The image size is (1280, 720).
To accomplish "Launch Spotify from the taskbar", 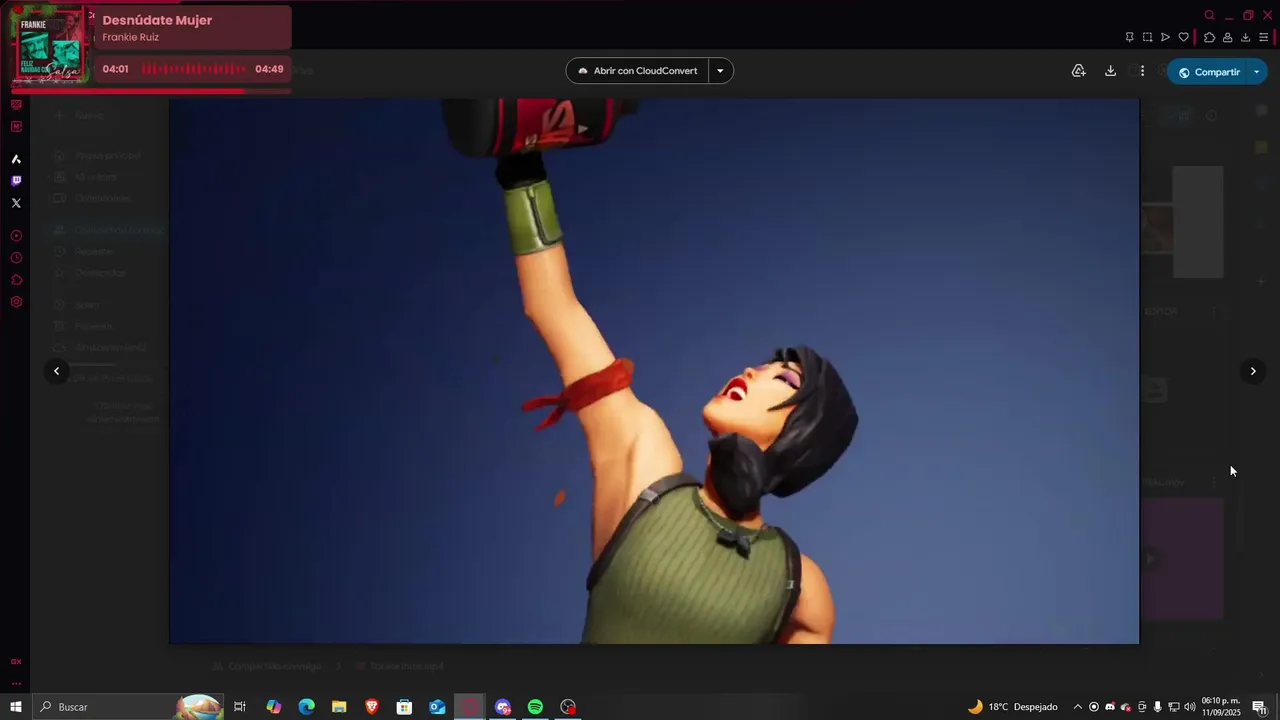I will (x=535, y=707).
